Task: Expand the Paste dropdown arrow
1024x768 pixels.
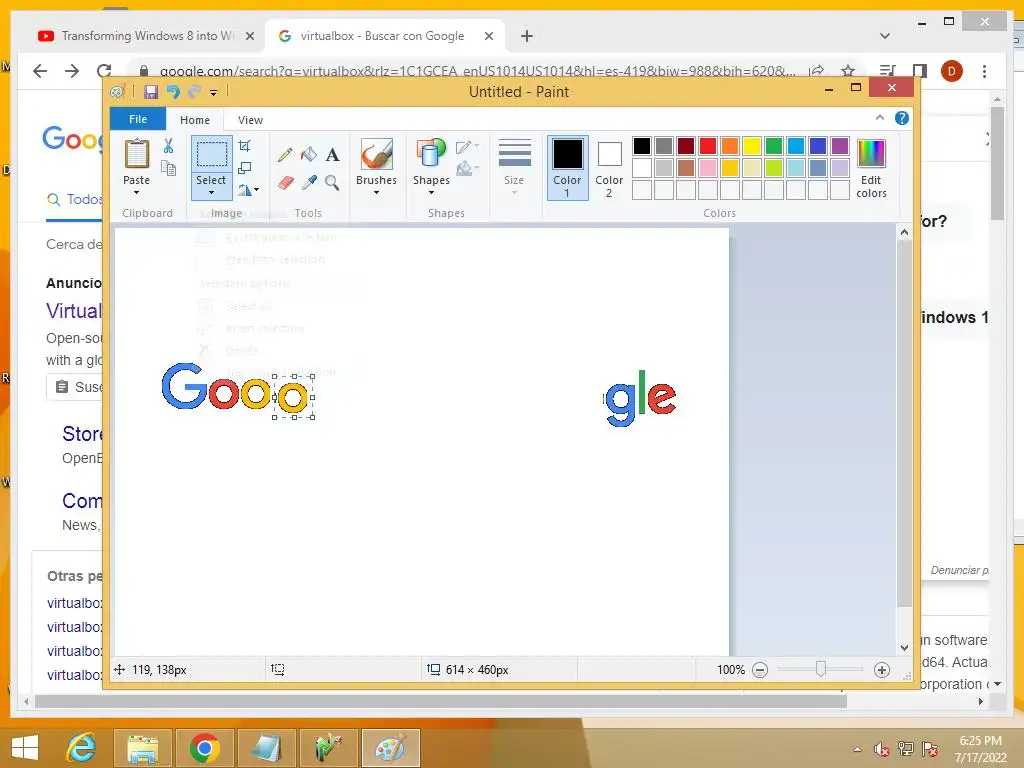Action: pyautogui.click(x=136, y=193)
